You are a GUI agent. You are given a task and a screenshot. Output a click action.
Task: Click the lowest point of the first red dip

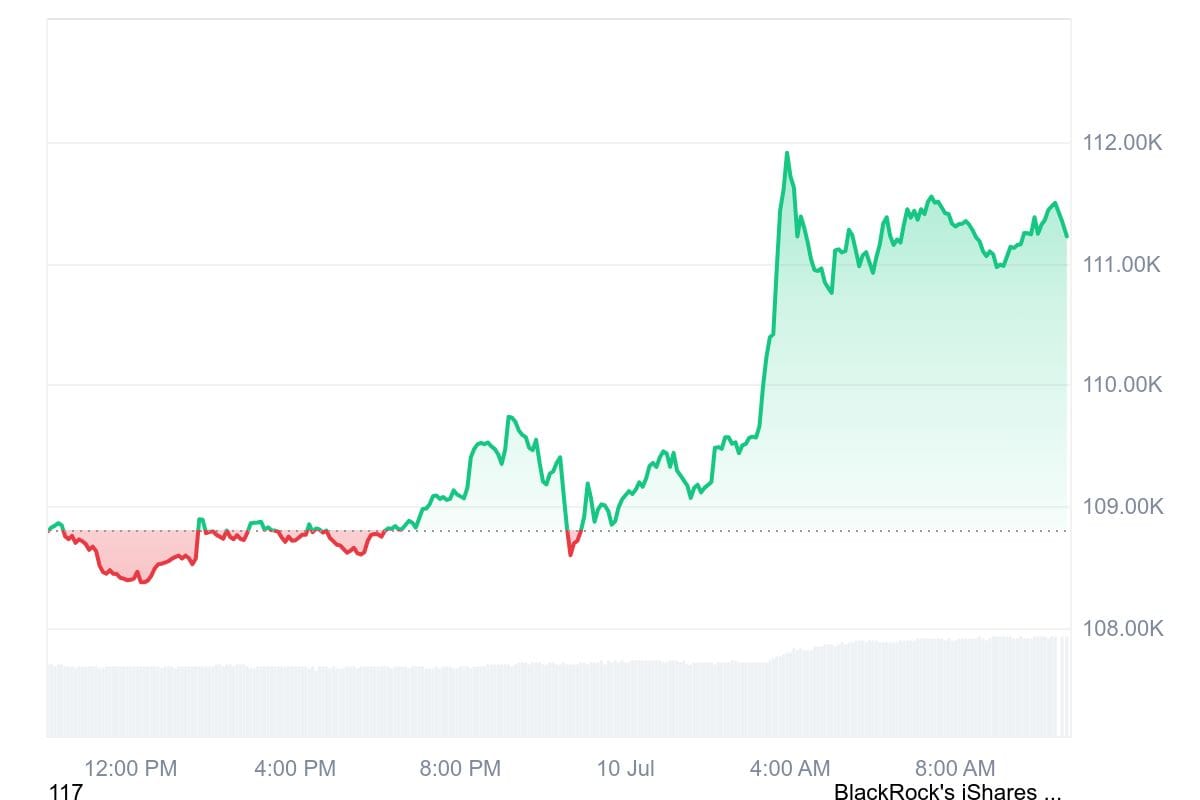141,581
